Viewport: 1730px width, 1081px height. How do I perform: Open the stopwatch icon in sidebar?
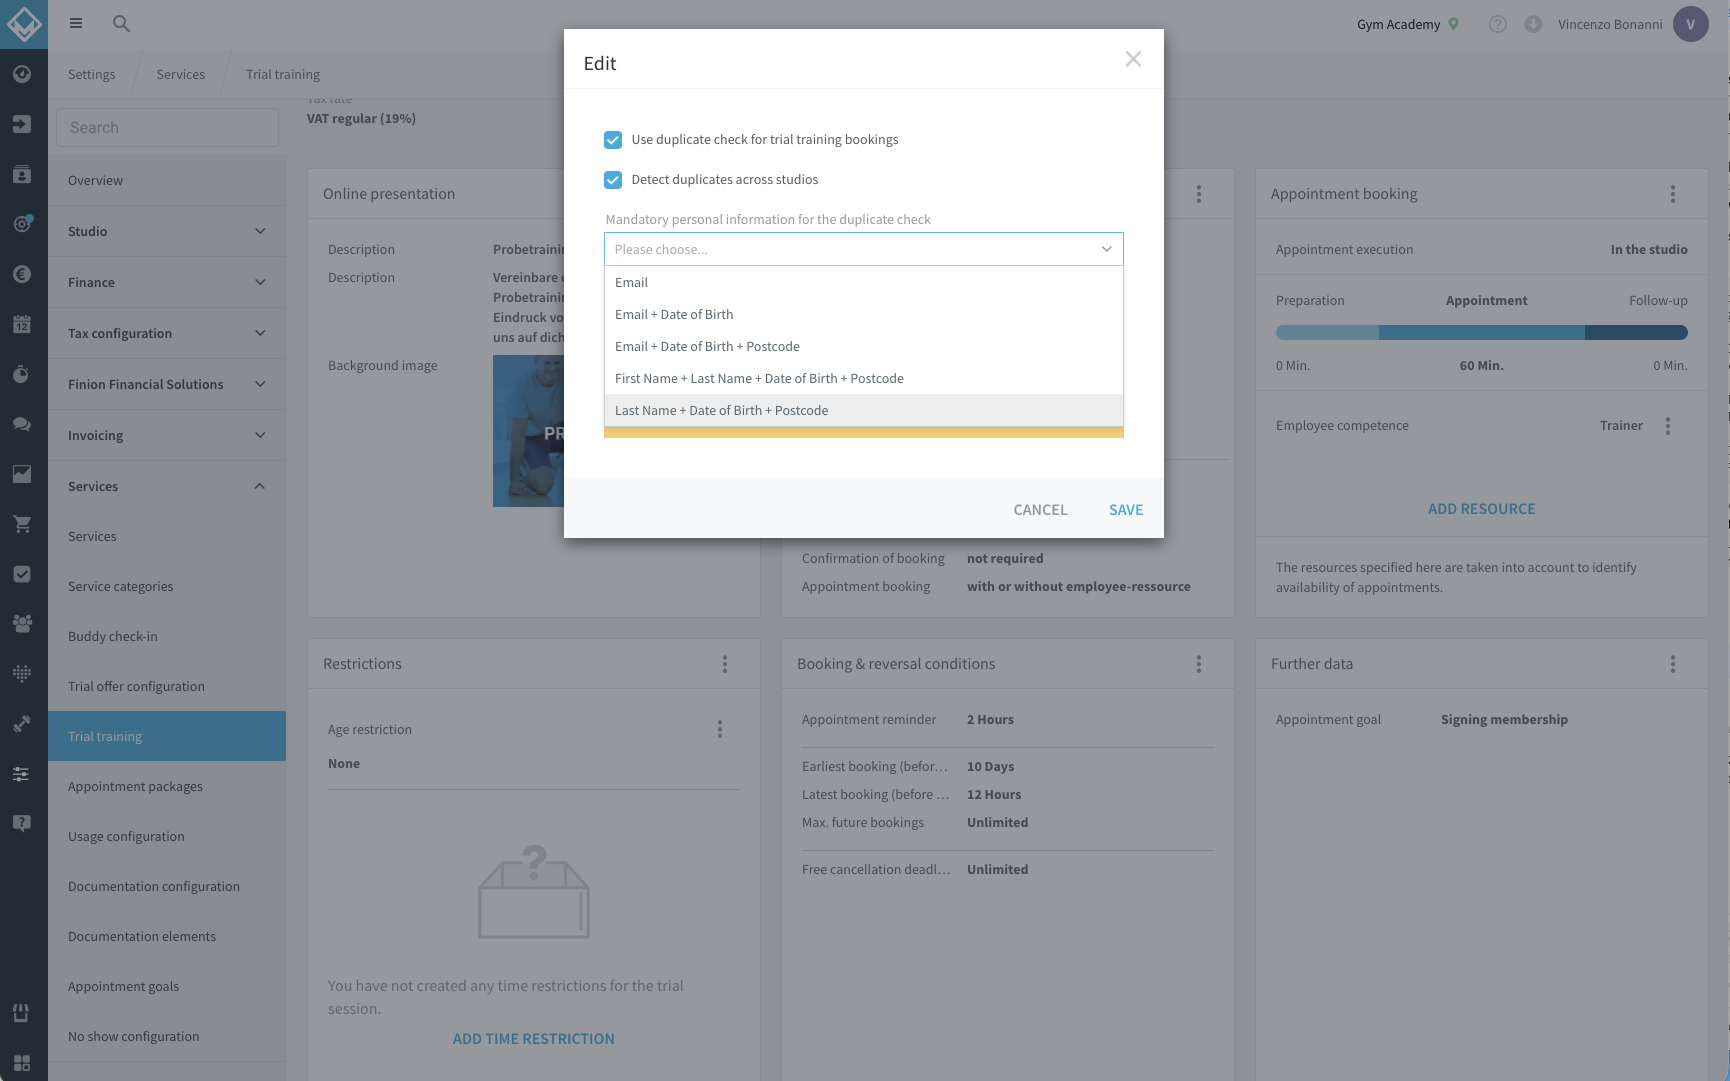tap(22, 374)
